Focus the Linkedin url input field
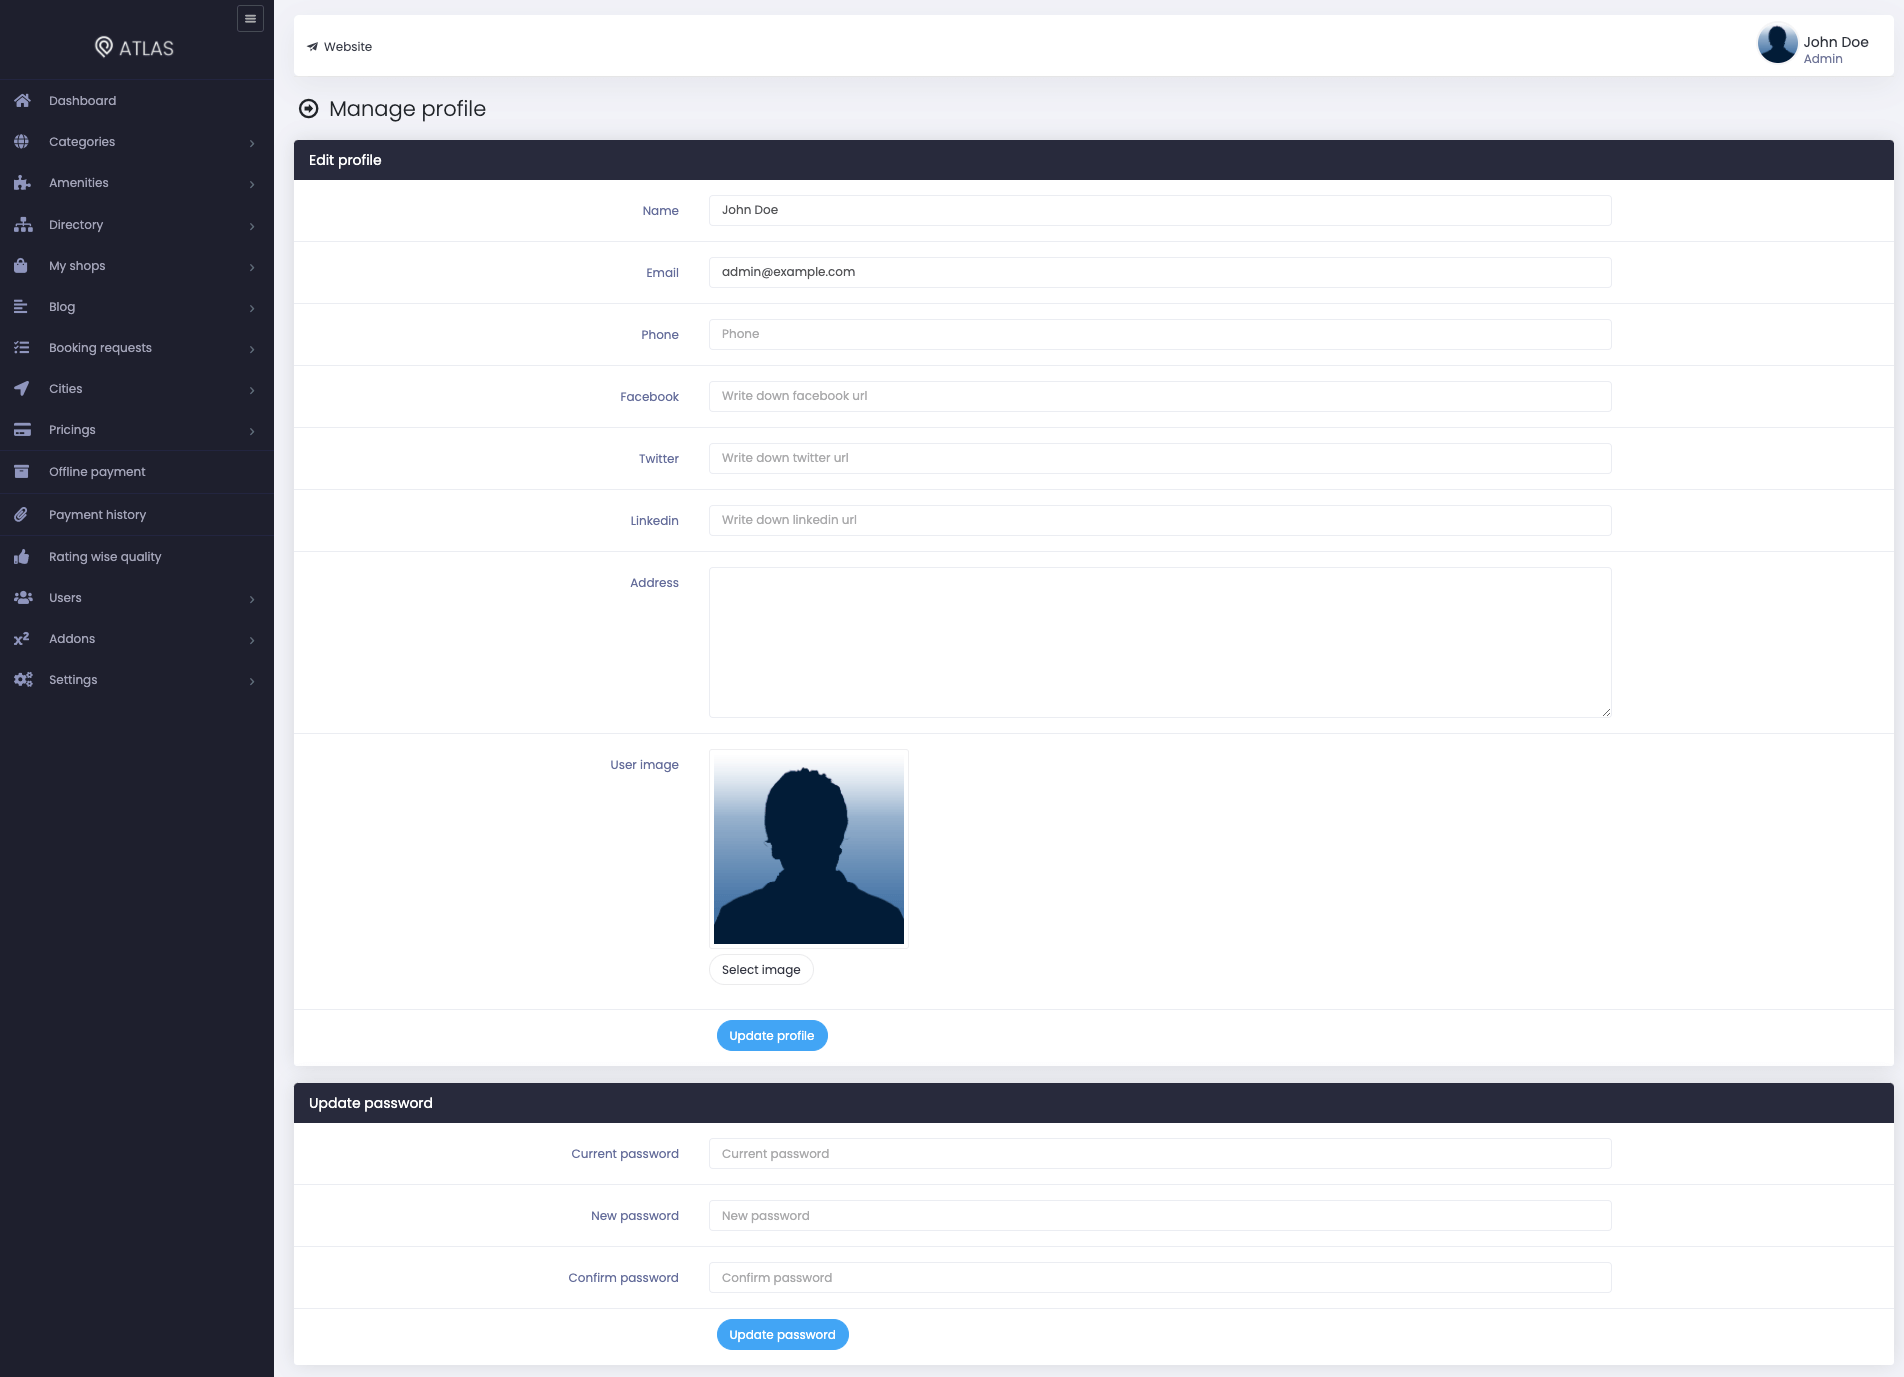The width and height of the screenshot is (1904, 1377). 1160,520
